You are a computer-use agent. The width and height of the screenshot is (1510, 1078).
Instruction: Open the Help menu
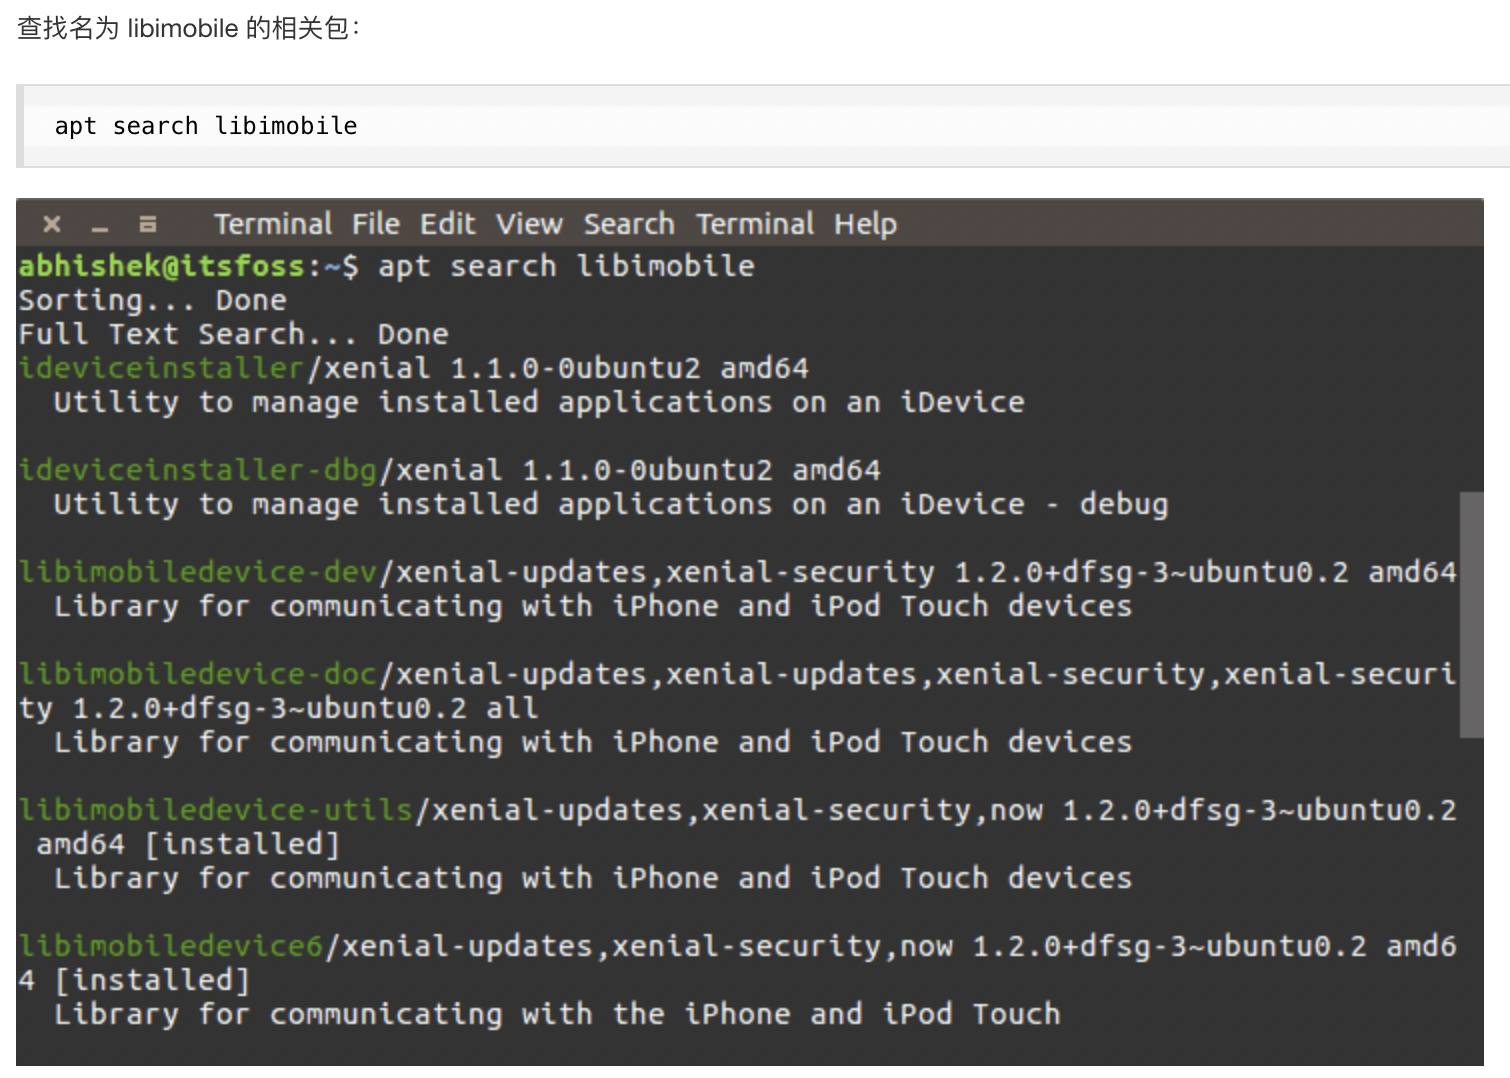[x=866, y=224]
